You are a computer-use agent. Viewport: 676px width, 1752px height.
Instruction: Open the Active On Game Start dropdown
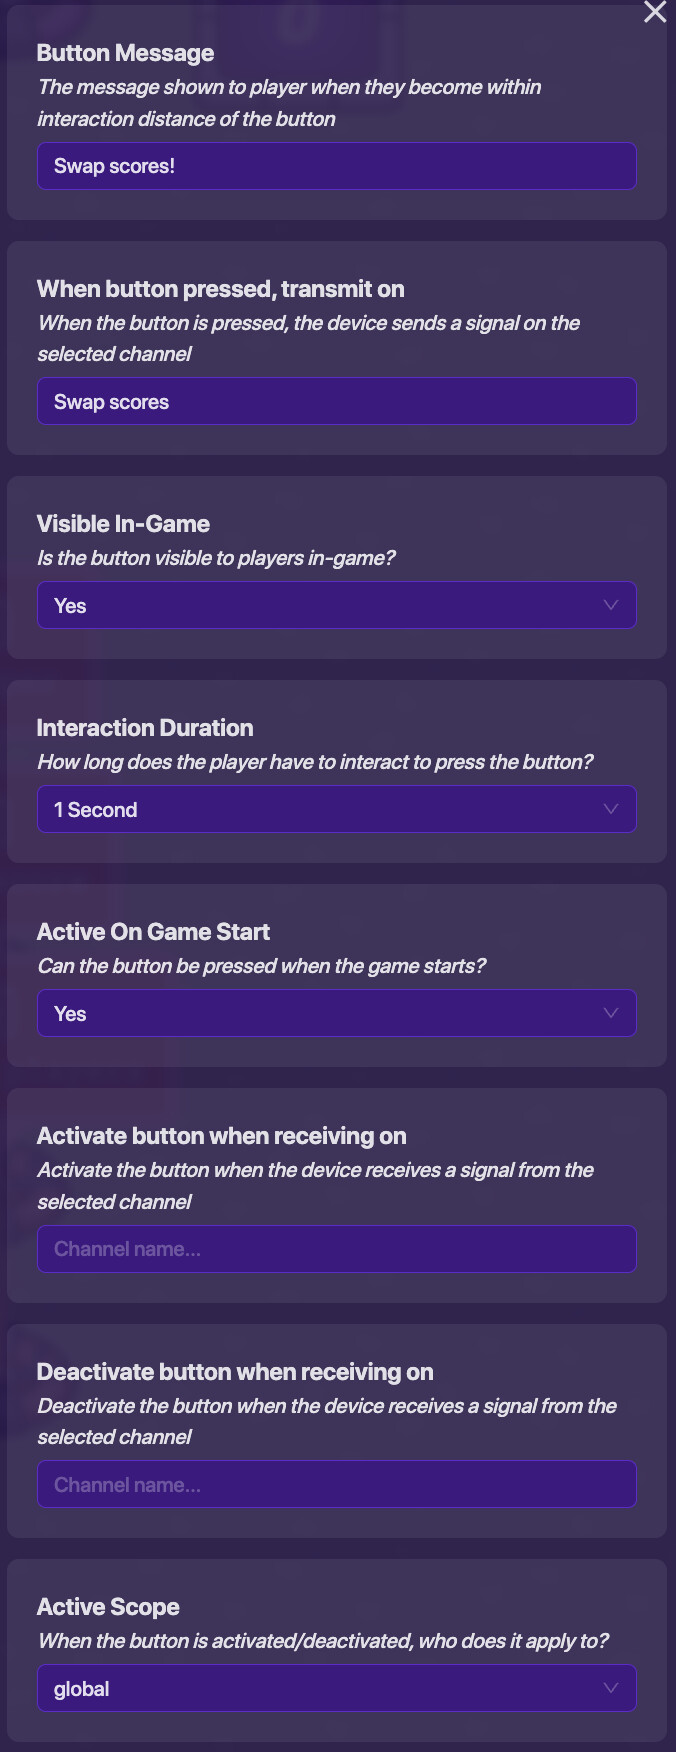[336, 1014]
